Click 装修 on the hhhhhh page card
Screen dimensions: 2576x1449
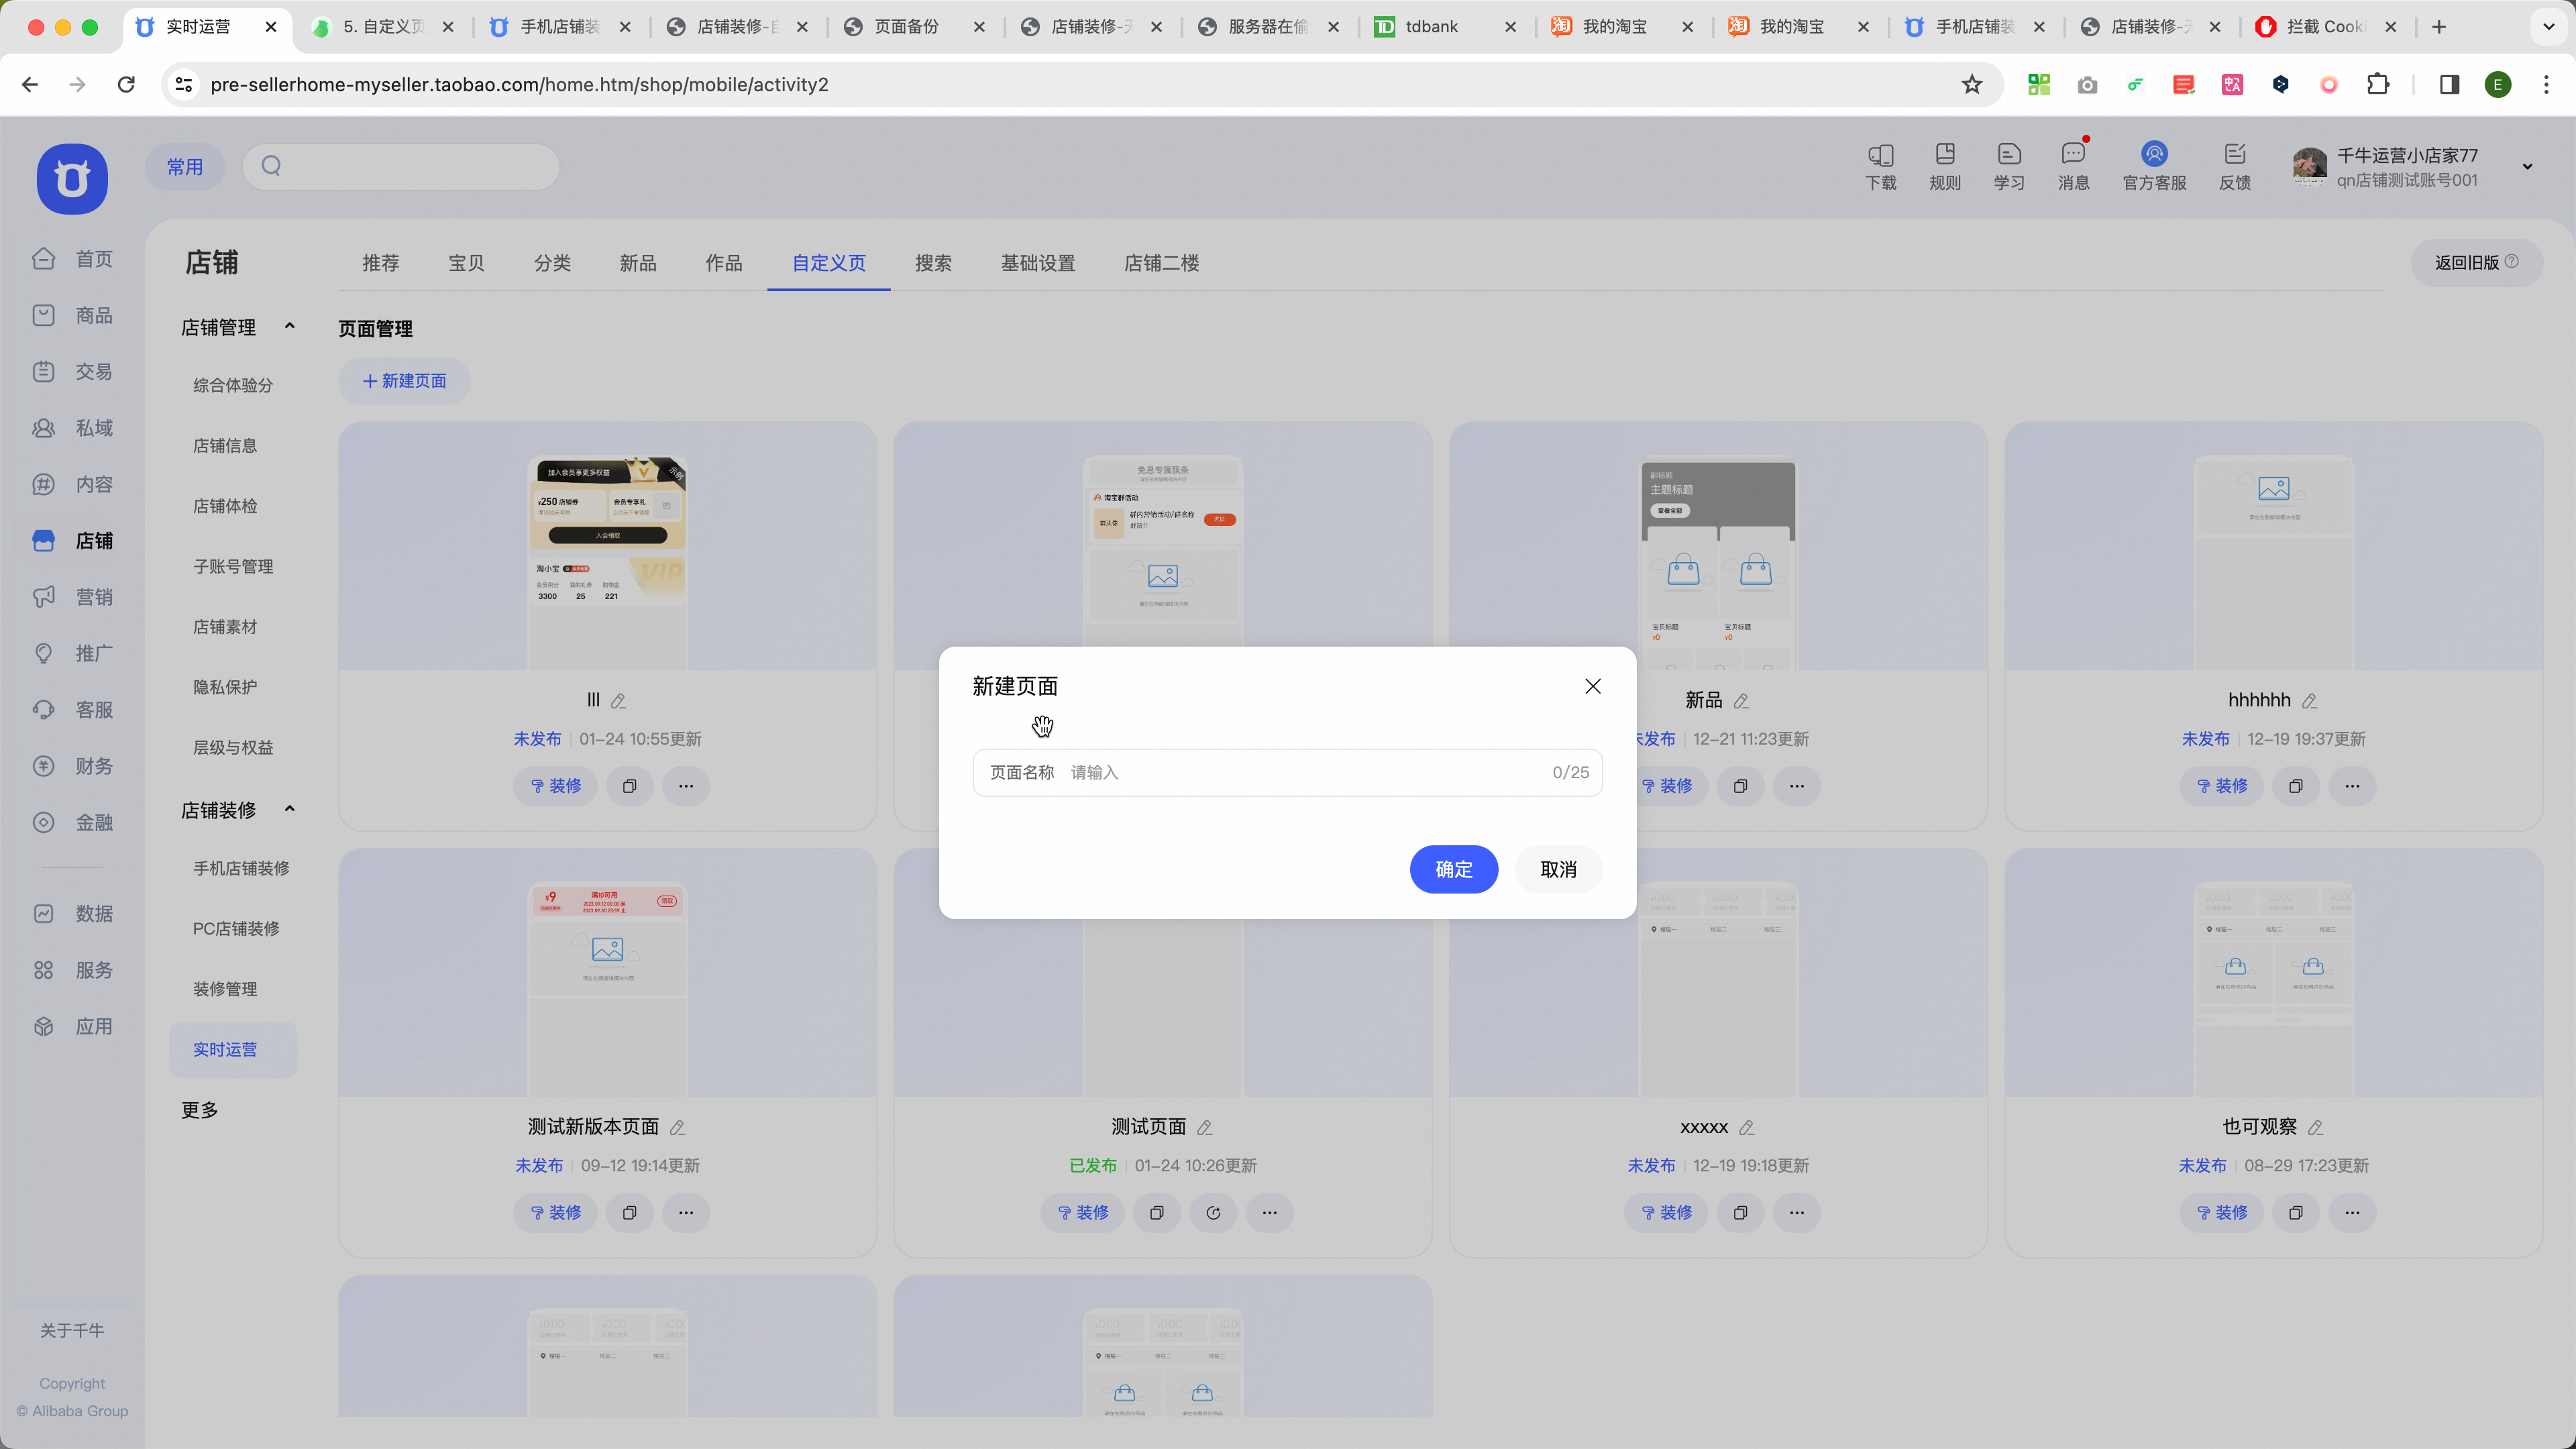click(2221, 786)
